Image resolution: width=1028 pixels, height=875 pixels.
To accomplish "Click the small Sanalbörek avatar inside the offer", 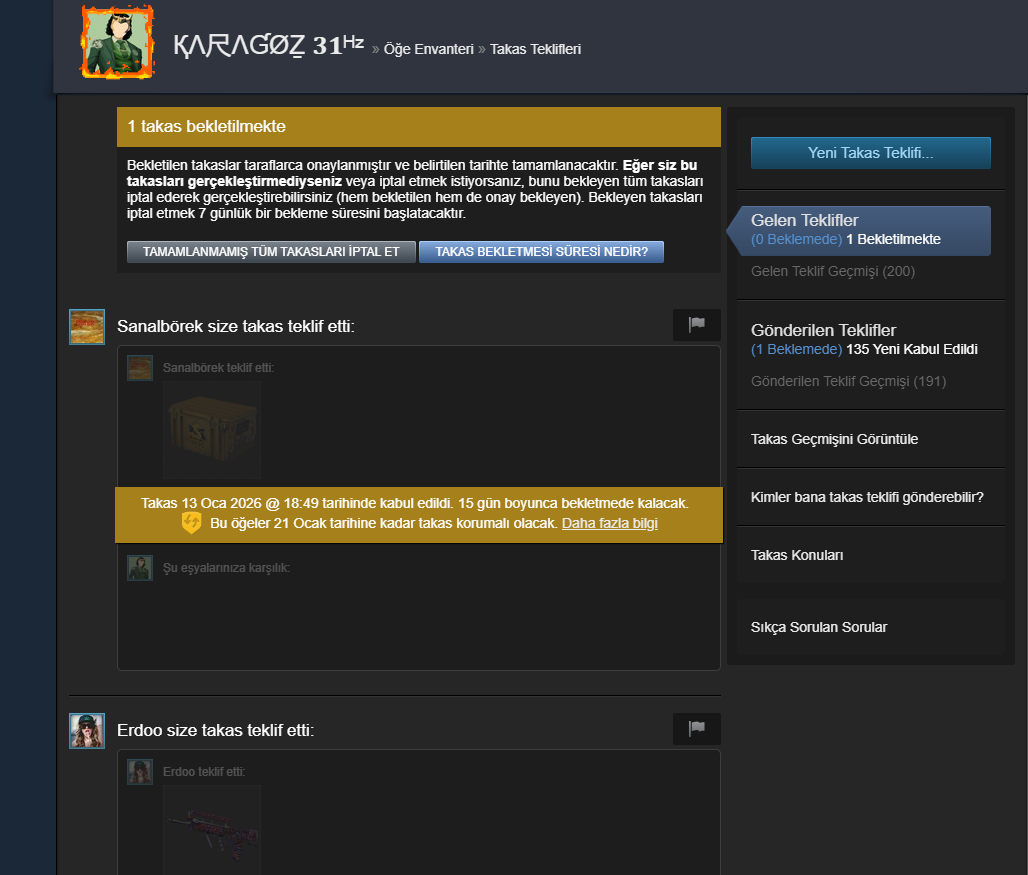I will coord(140,368).
